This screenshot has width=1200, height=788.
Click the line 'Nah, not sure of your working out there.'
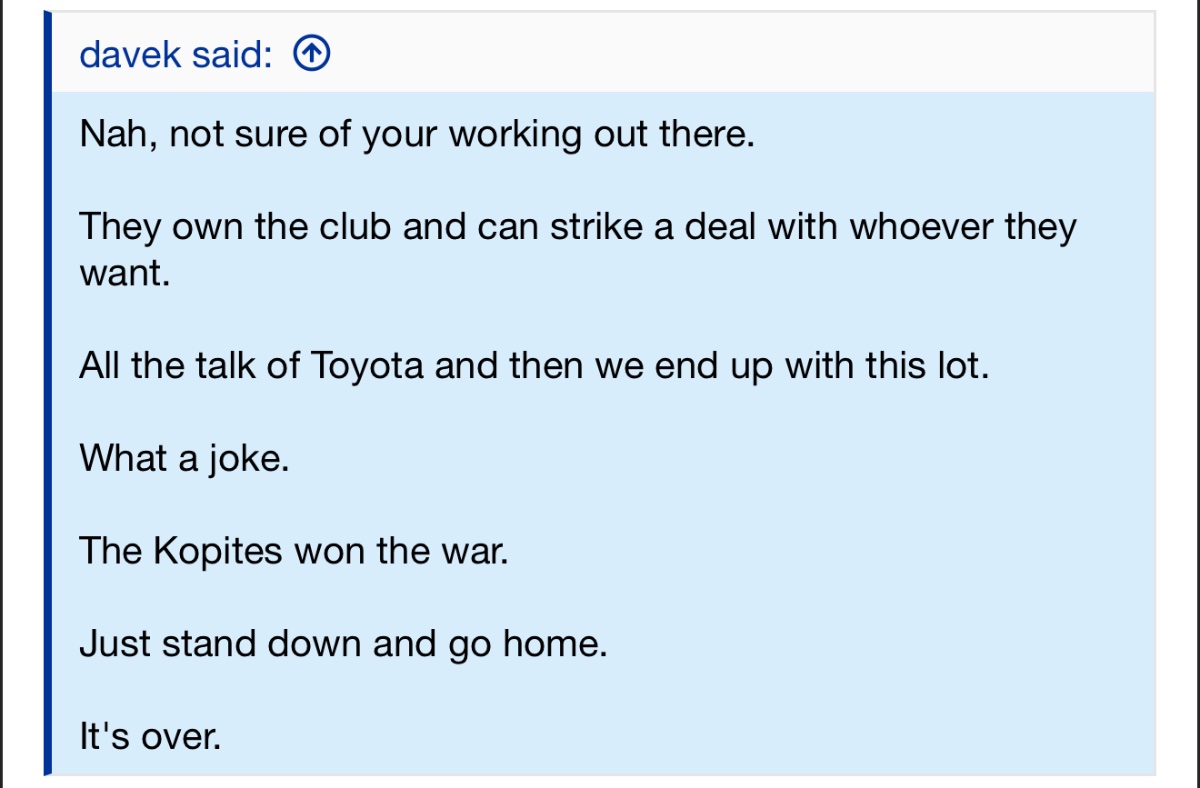coord(417,135)
